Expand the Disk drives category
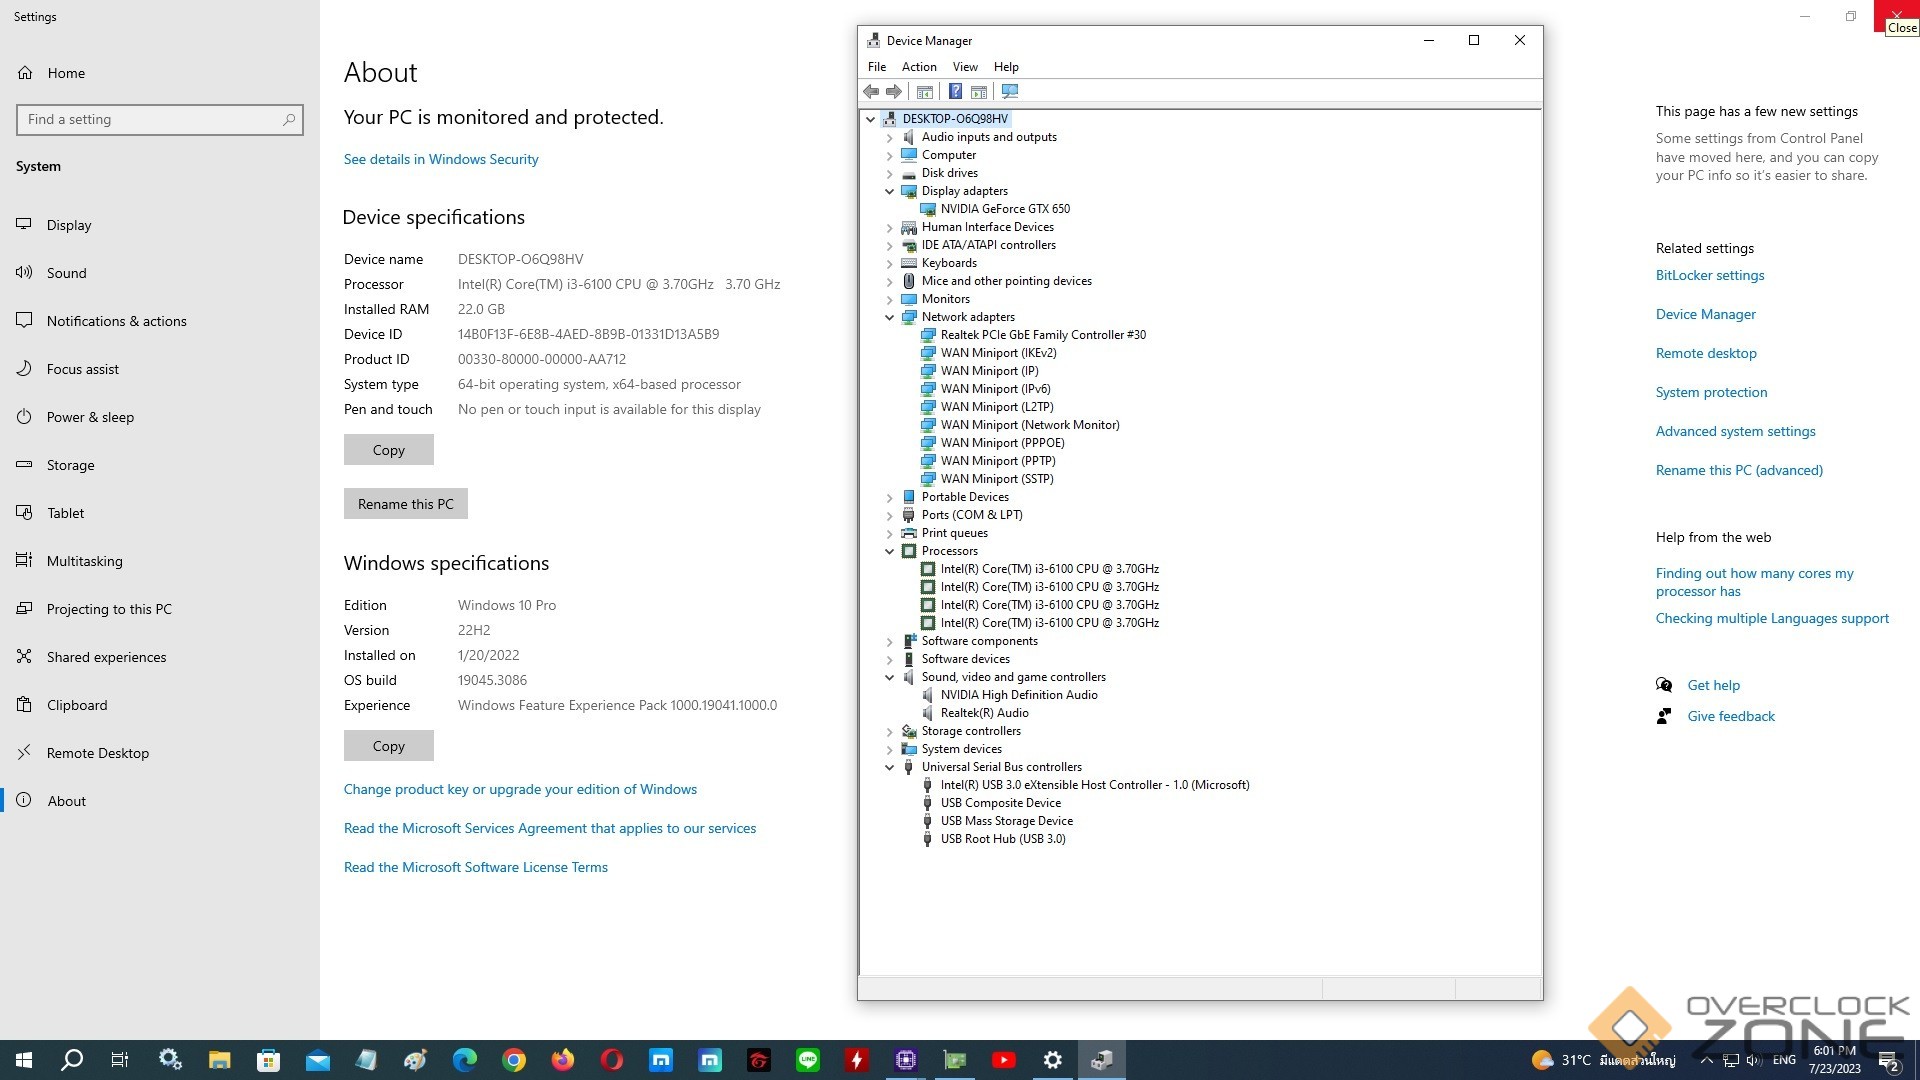Viewport: 1920px width, 1080px height. click(x=889, y=174)
